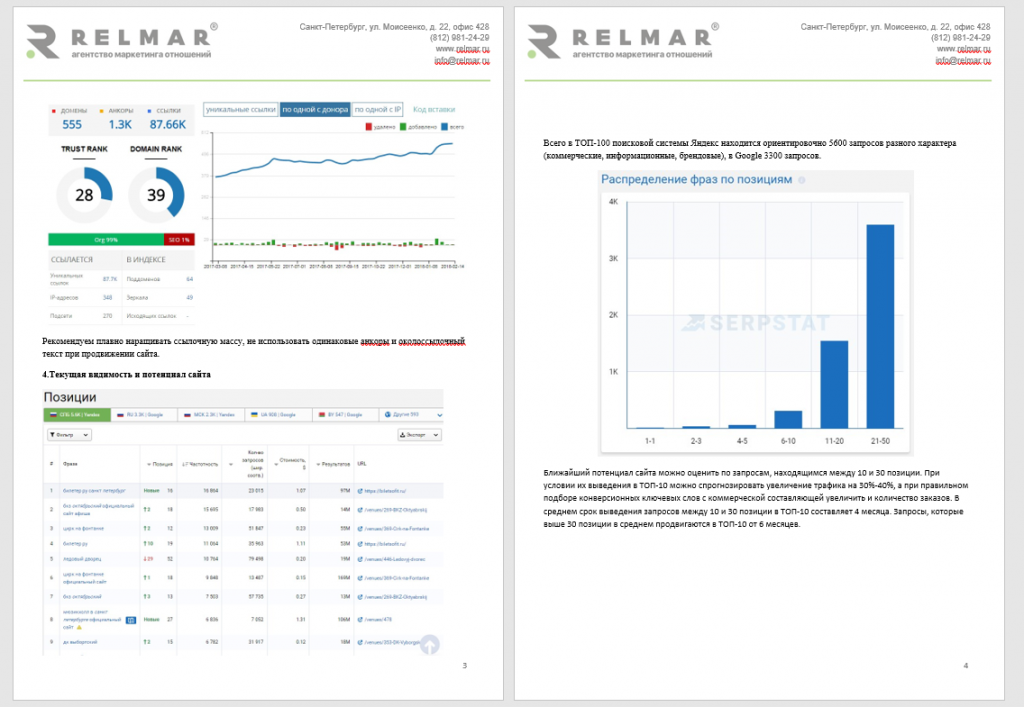Click the tallest 21-50 bar in the chart
Viewport: 1024px width, 707px height.
[x=880, y=326]
